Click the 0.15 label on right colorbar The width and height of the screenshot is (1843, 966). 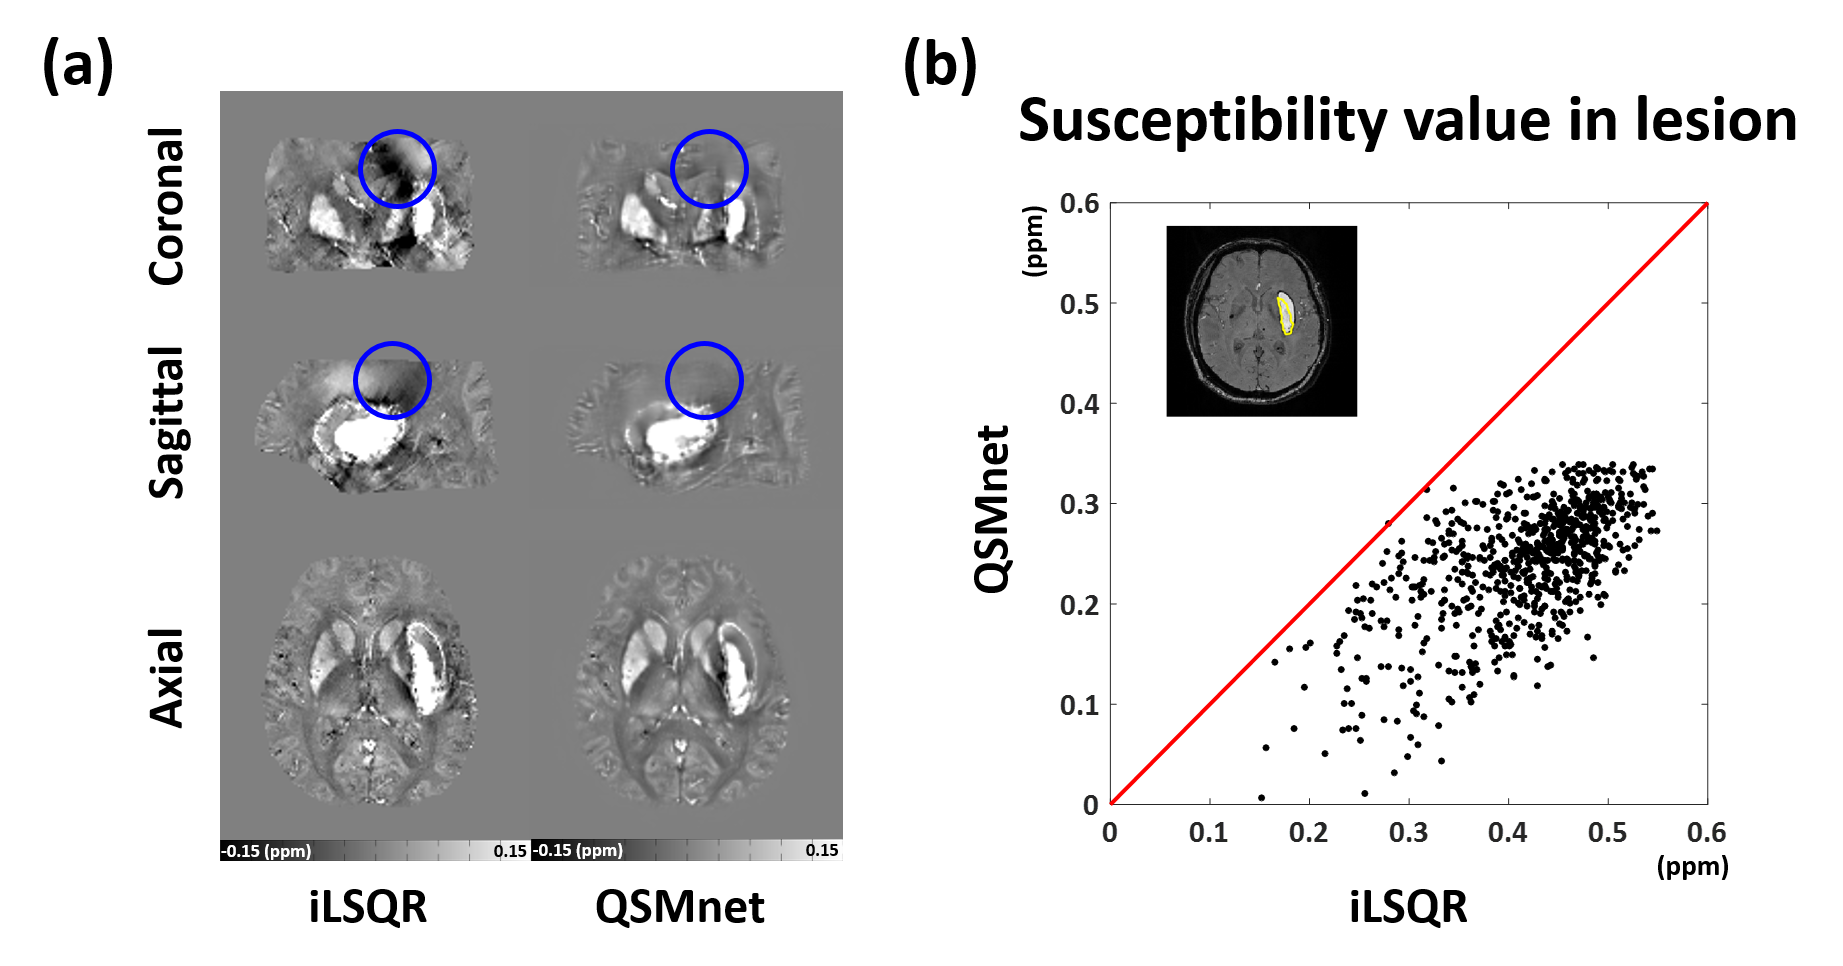pos(822,851)
